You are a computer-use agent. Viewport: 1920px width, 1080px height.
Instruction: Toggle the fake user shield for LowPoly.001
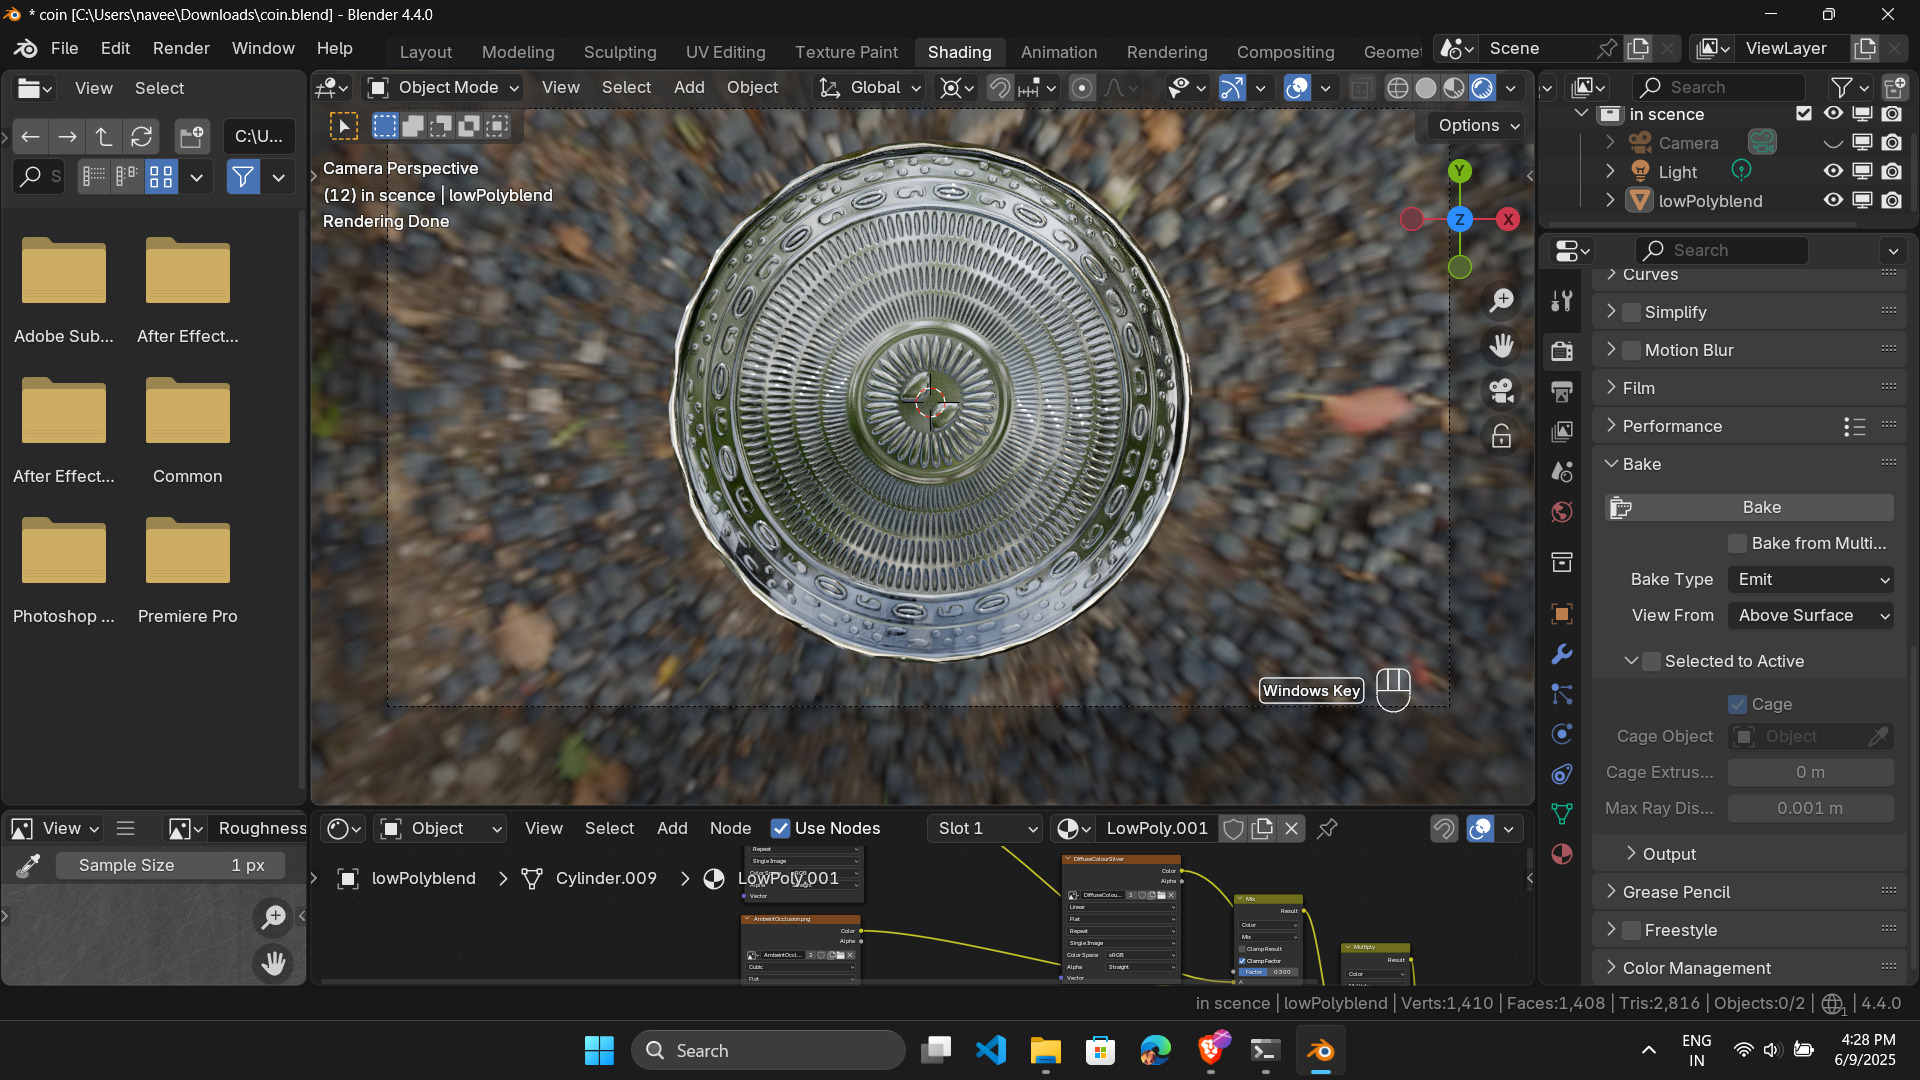tap(1234, 829)
